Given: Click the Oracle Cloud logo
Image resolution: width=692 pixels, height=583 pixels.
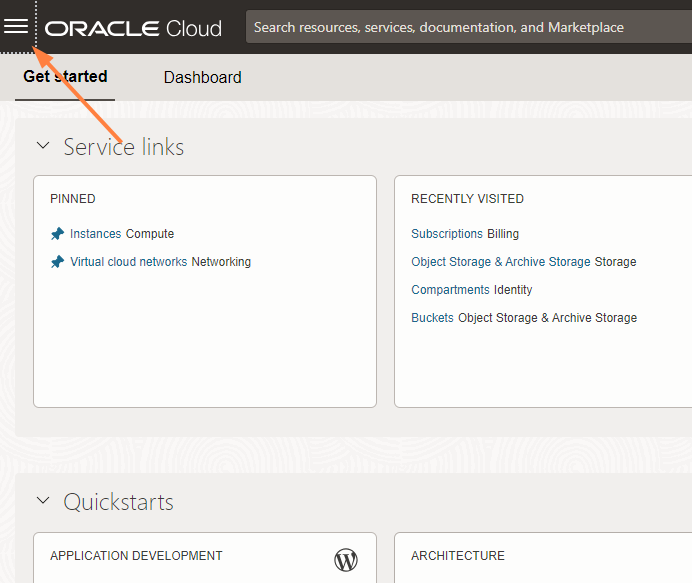Looking at the screenshot, I should [x=133, y=28].
